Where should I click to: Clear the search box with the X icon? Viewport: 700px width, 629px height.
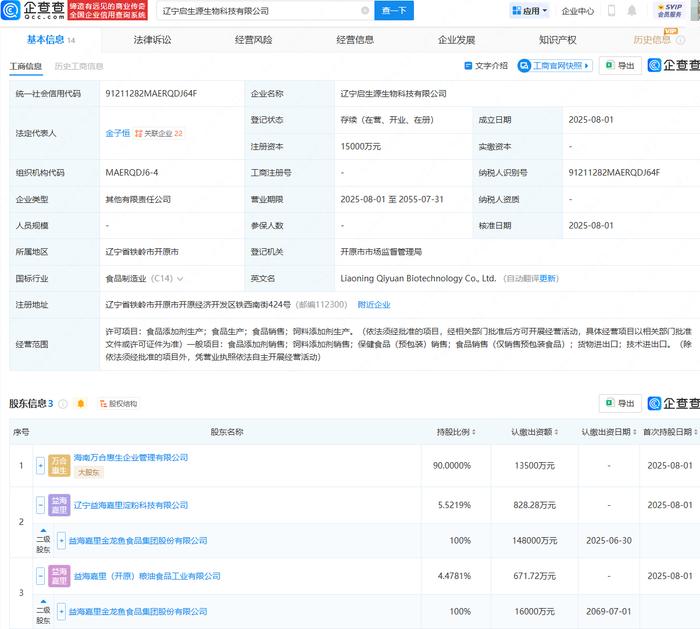(x=365, y=10)
